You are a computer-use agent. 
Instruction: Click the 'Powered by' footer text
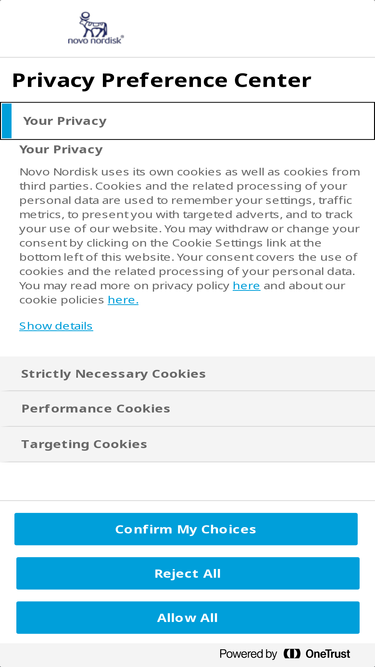(248, 654)
